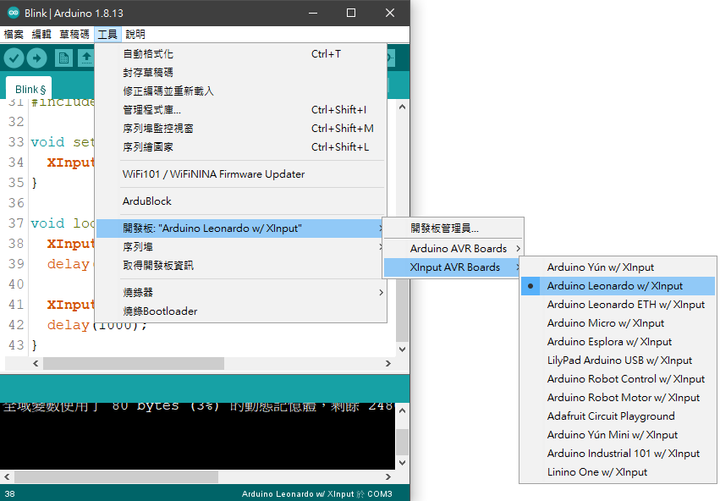Screen dimensions: 720x501
Task: Expand Arduino AVR Boards submenu
Action: pos(453,248)
